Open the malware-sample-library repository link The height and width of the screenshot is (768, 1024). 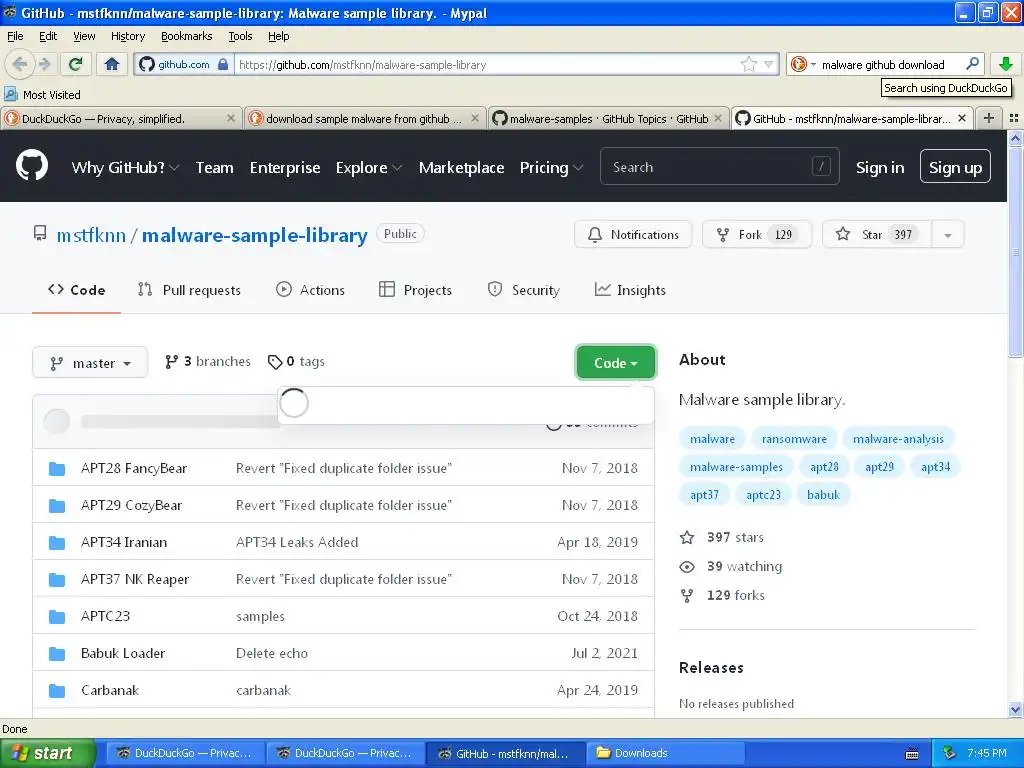(x=255, y=235)
